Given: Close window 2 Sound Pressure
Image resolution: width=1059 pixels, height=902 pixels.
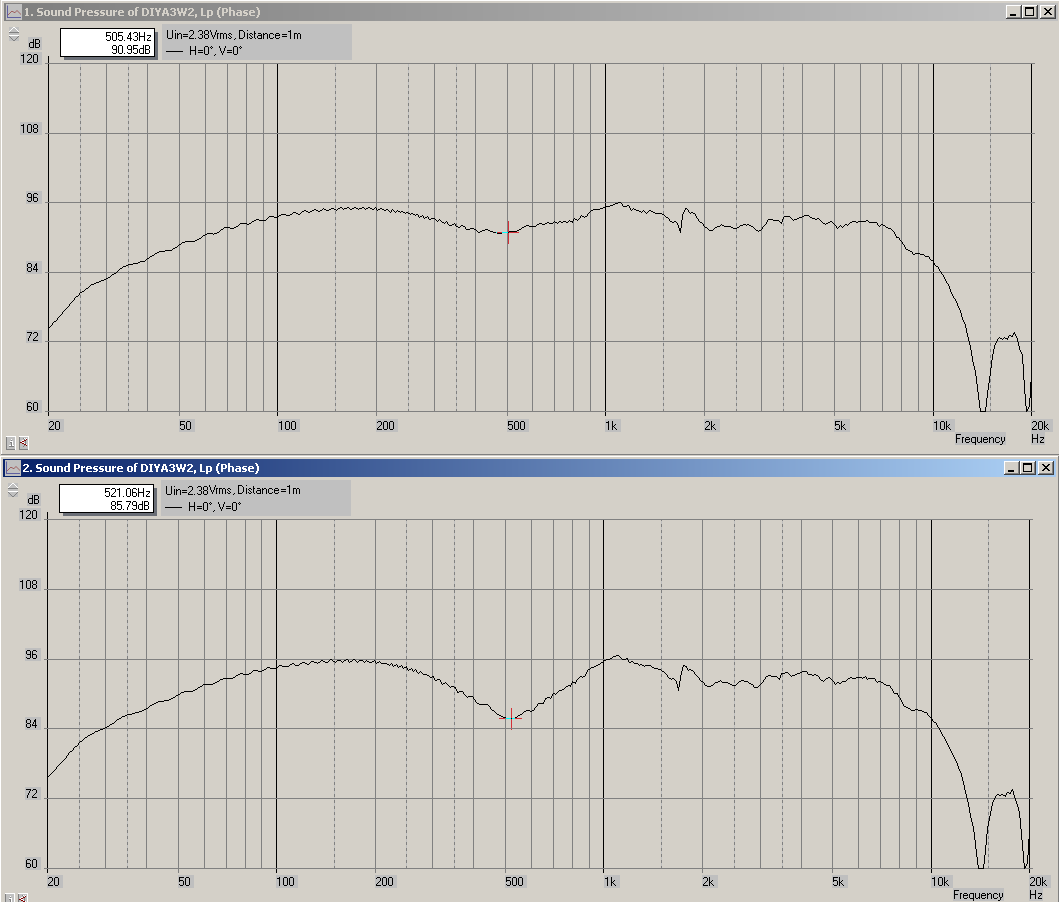Looking at the screenshot, I should tap(1046, 468).
